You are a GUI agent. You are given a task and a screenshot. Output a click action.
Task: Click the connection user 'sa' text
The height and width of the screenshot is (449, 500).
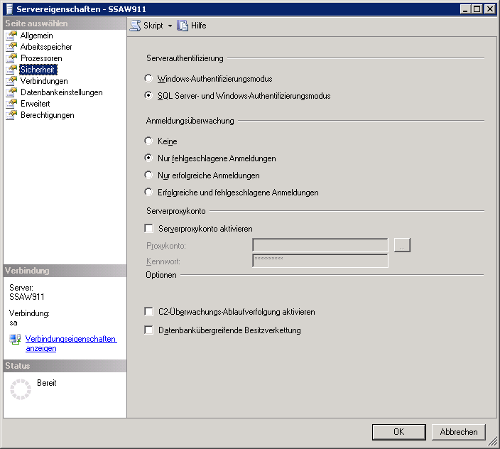13,323
